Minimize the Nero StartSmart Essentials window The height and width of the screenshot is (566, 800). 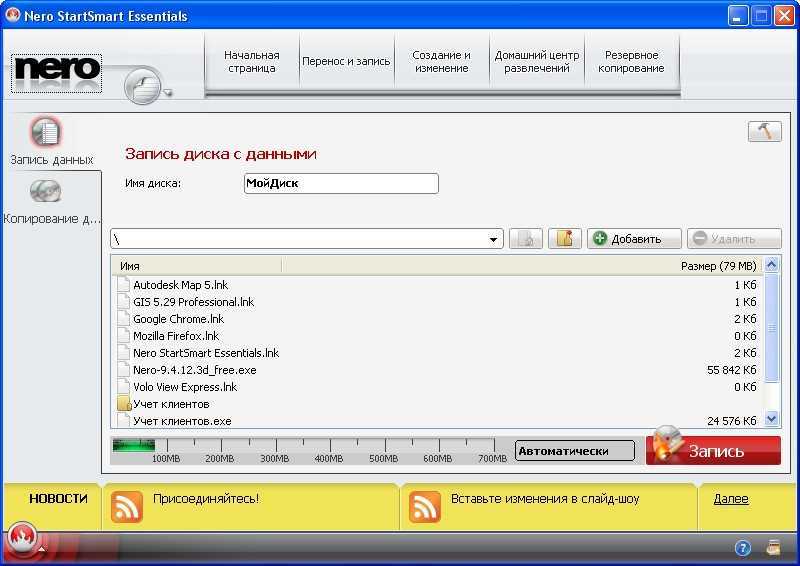[x=737, y=16]
